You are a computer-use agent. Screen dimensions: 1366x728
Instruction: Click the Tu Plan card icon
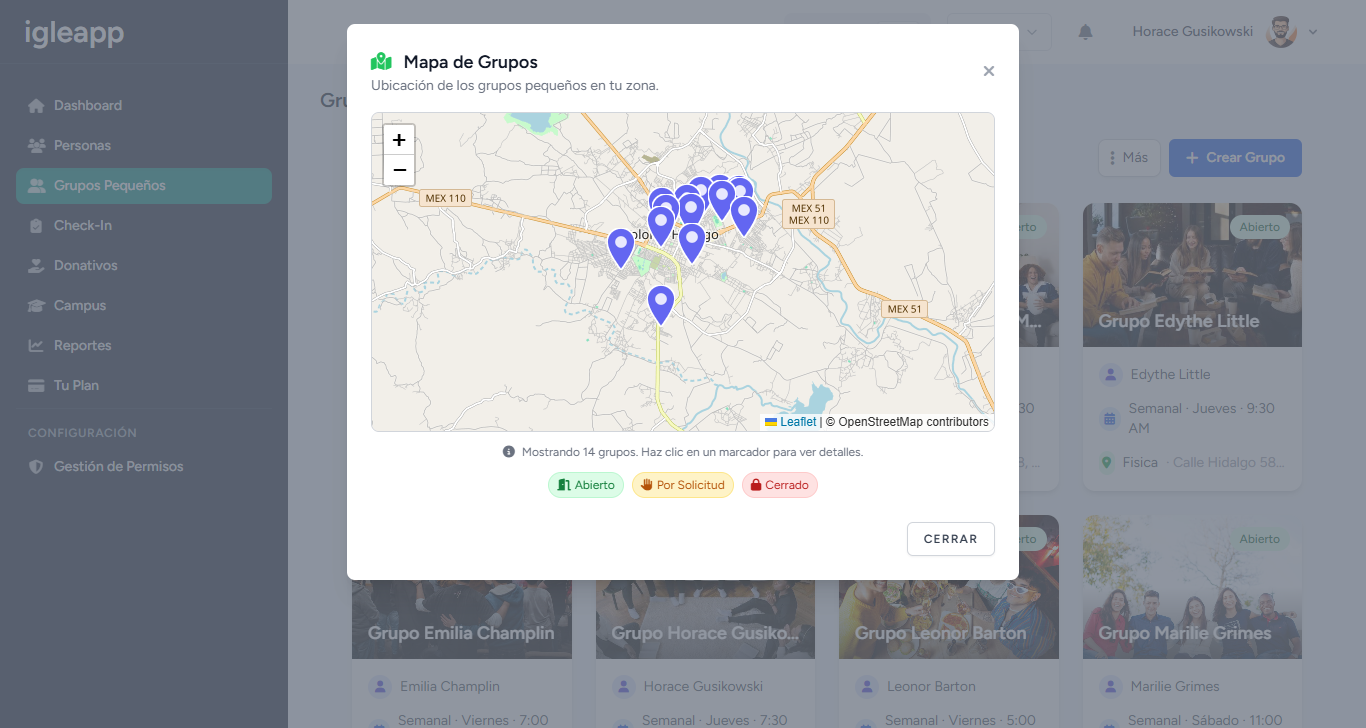(36, 385)
